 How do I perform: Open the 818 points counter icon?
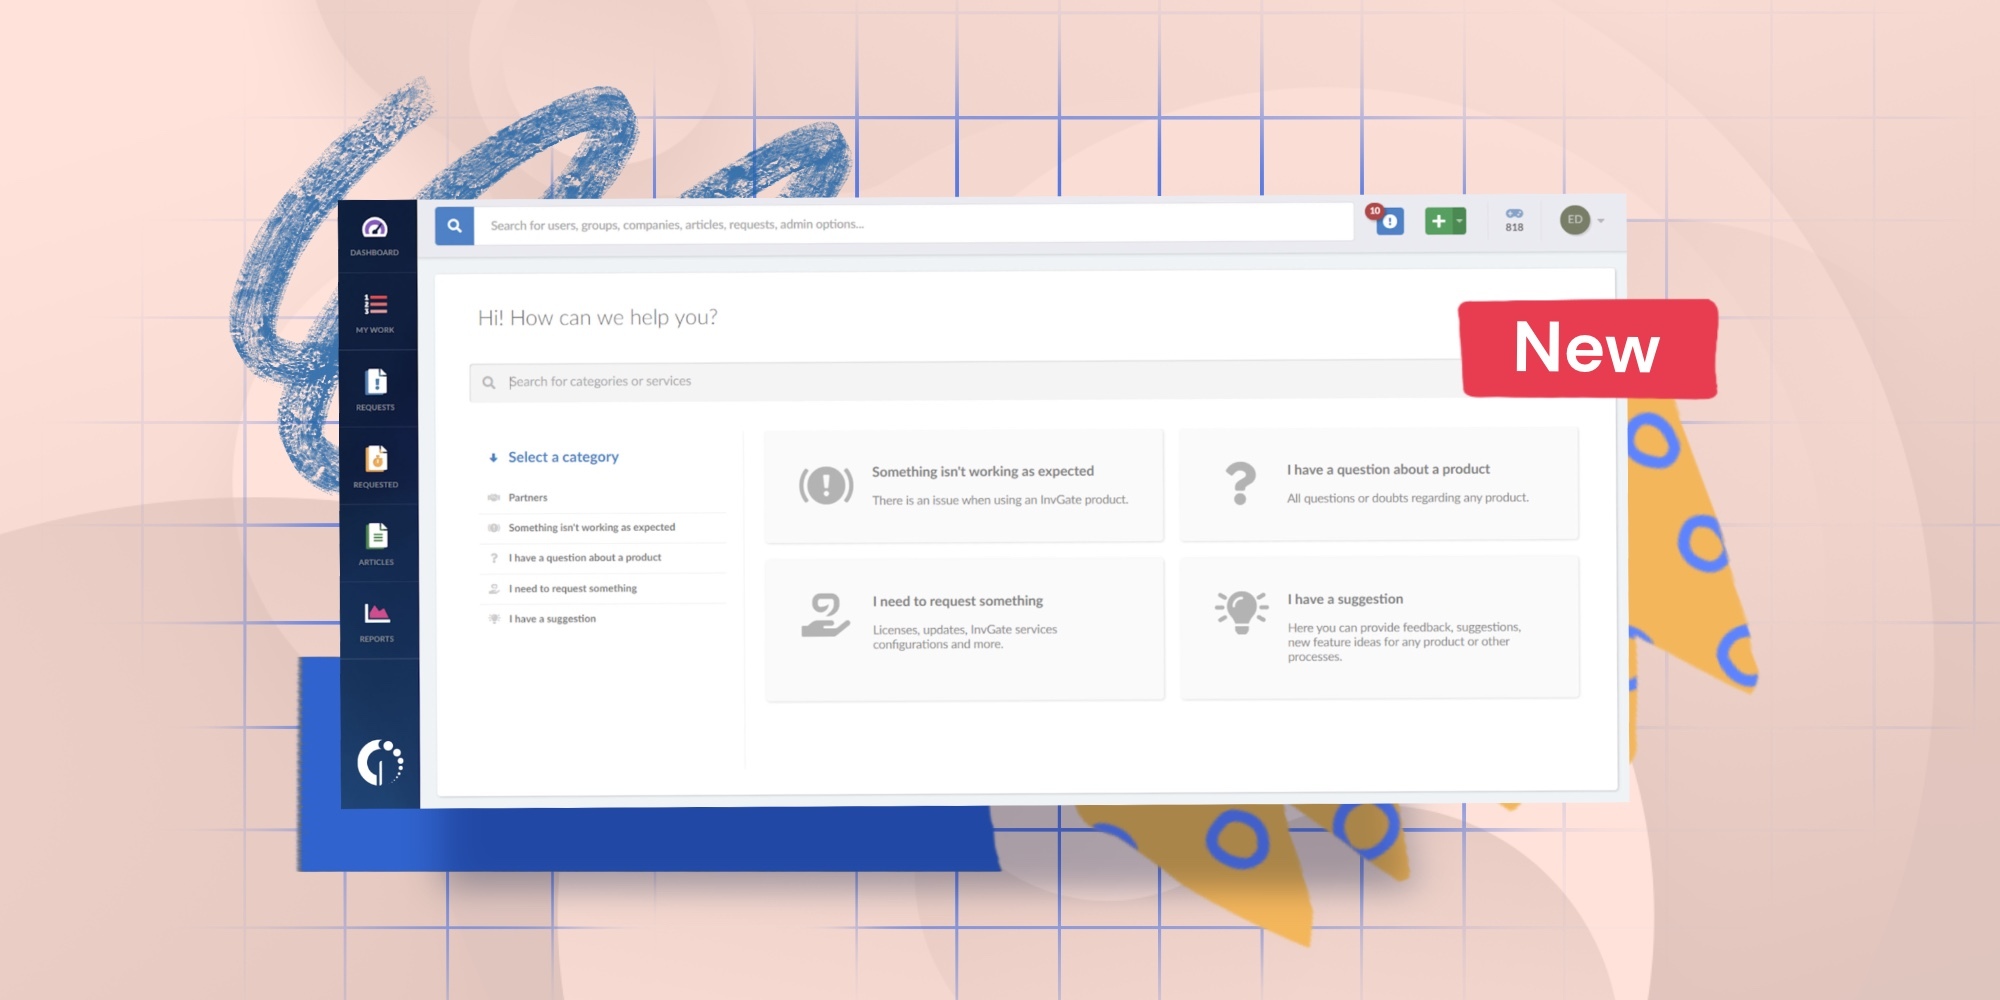tap(1514, 220)
